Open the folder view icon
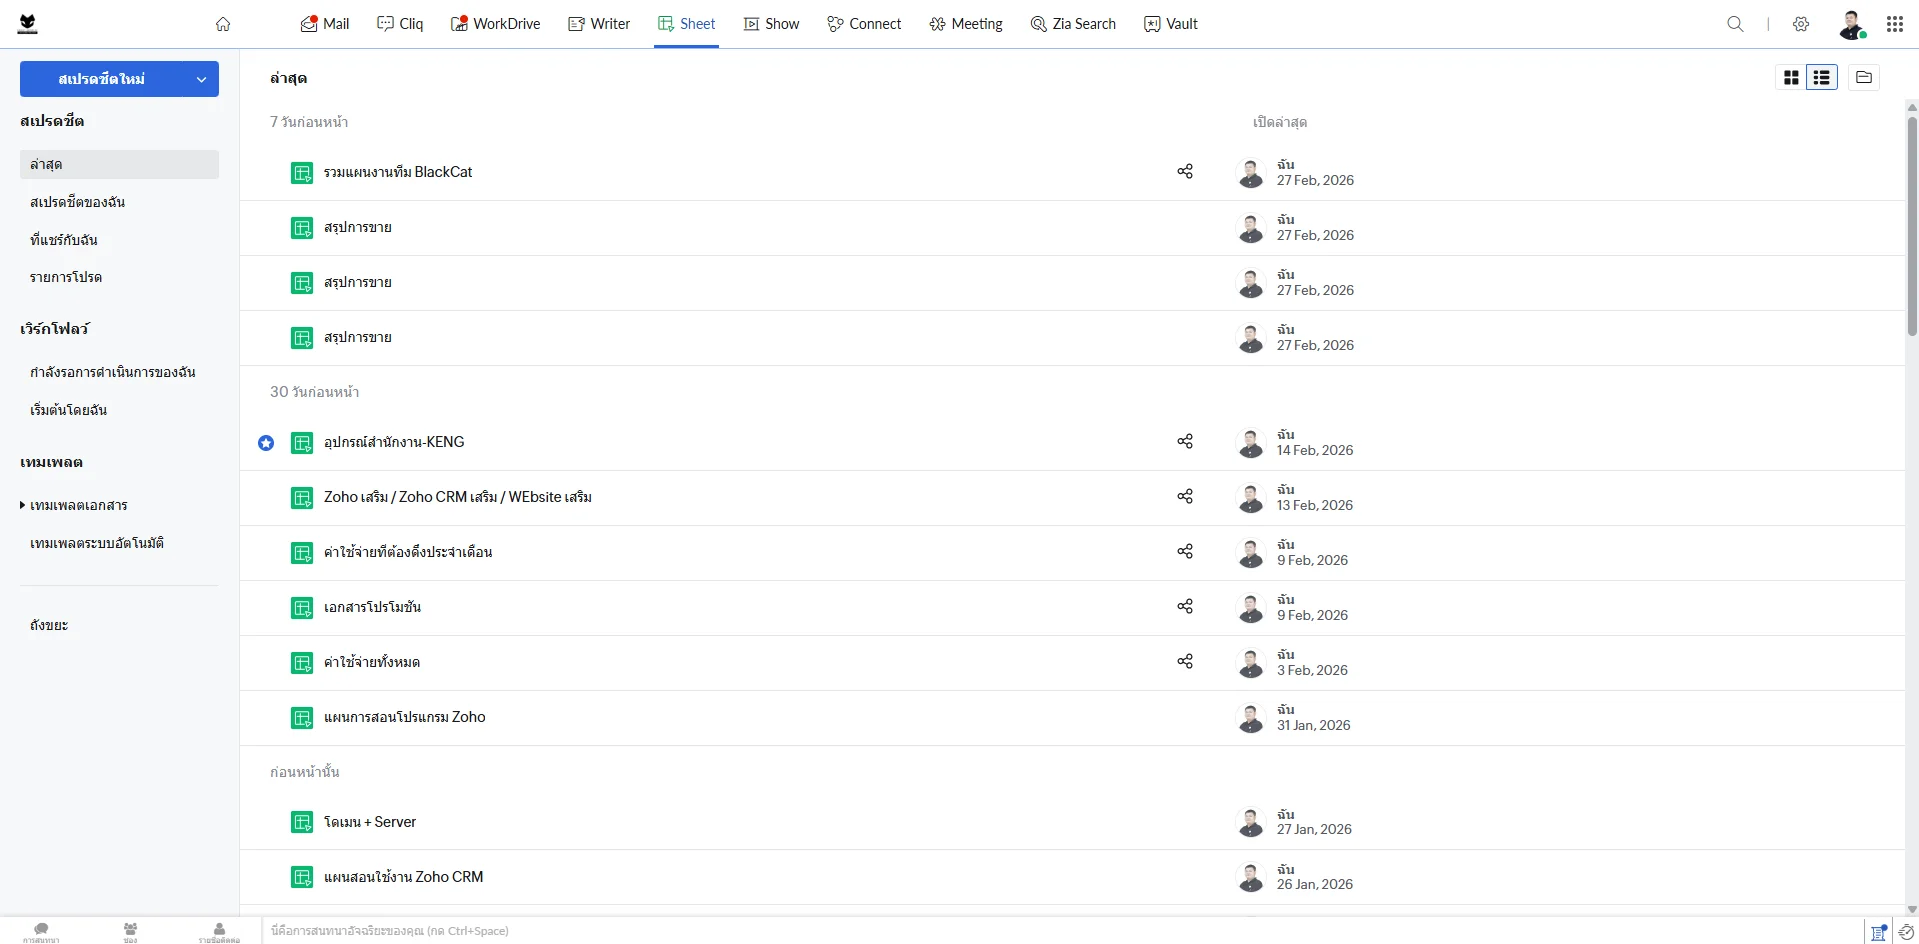1919x944 pixels. (1864, 78)
